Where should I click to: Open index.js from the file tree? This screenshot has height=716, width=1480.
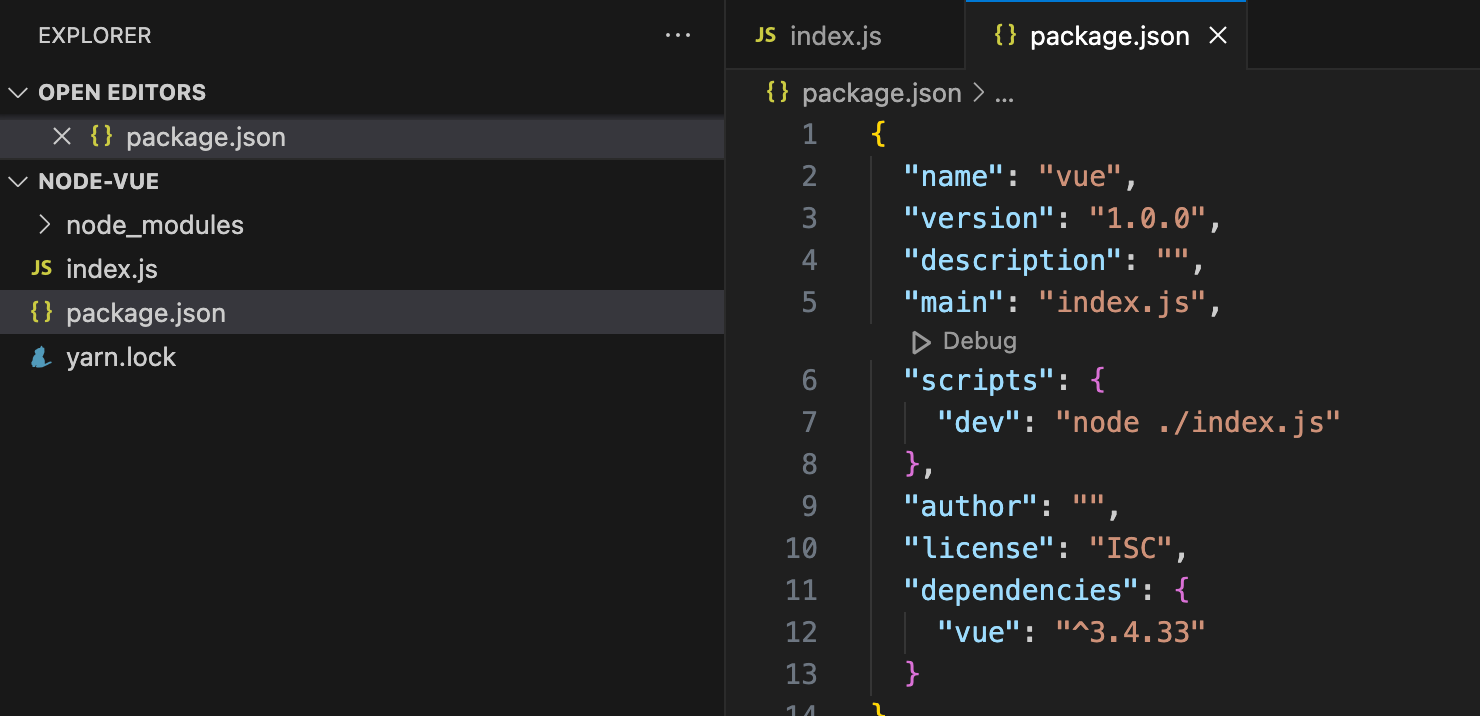[112, 269]
